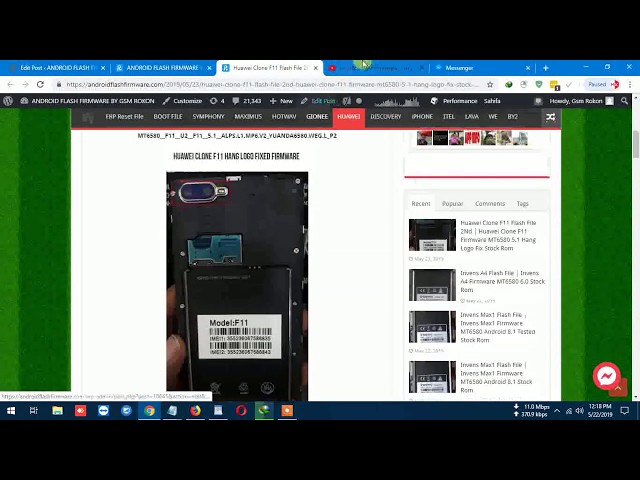Click the browser back arrow
Image resolution: width=640 pixels, height=480 pixels.
click(11, 84)
